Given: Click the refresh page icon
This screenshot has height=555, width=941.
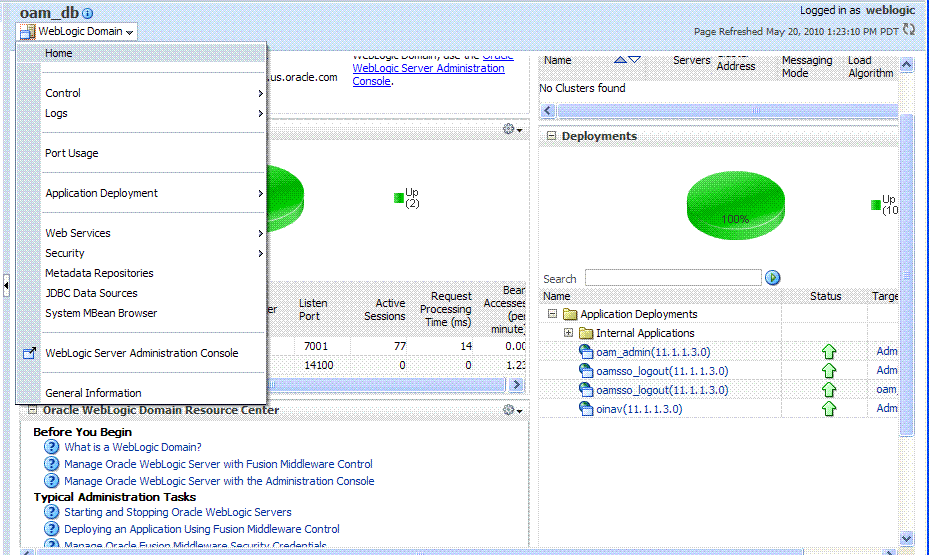Looking at the screenshot, I should 909,29.
